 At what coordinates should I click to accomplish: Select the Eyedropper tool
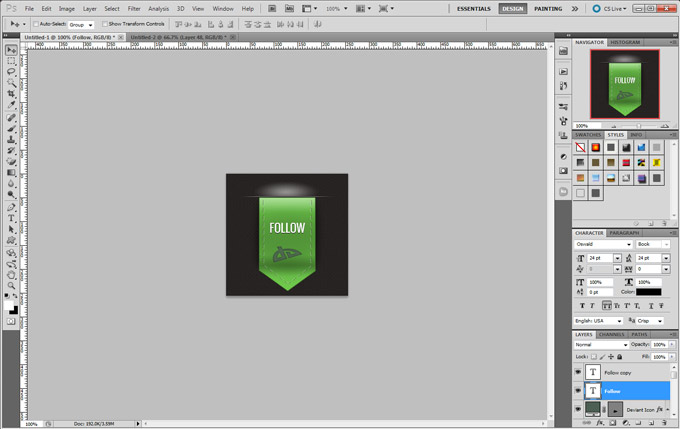[x=11, y=105]
